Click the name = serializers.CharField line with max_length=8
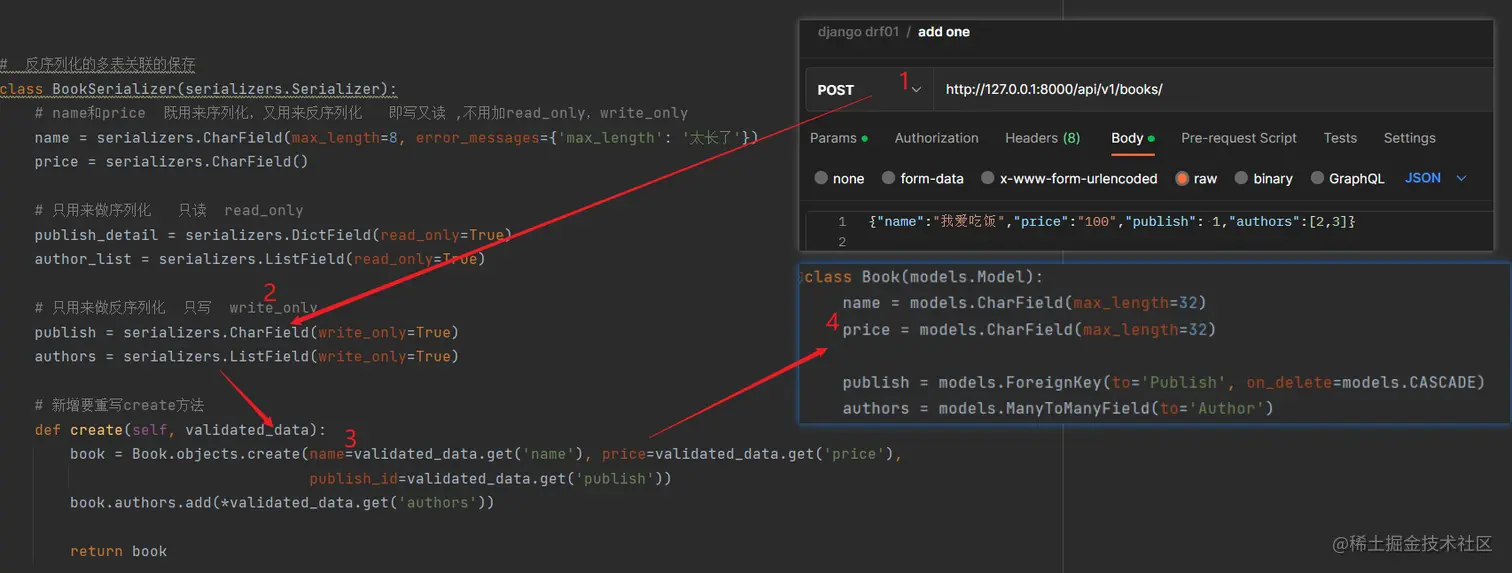This screenshot has width=1512, height=573. 396,137
